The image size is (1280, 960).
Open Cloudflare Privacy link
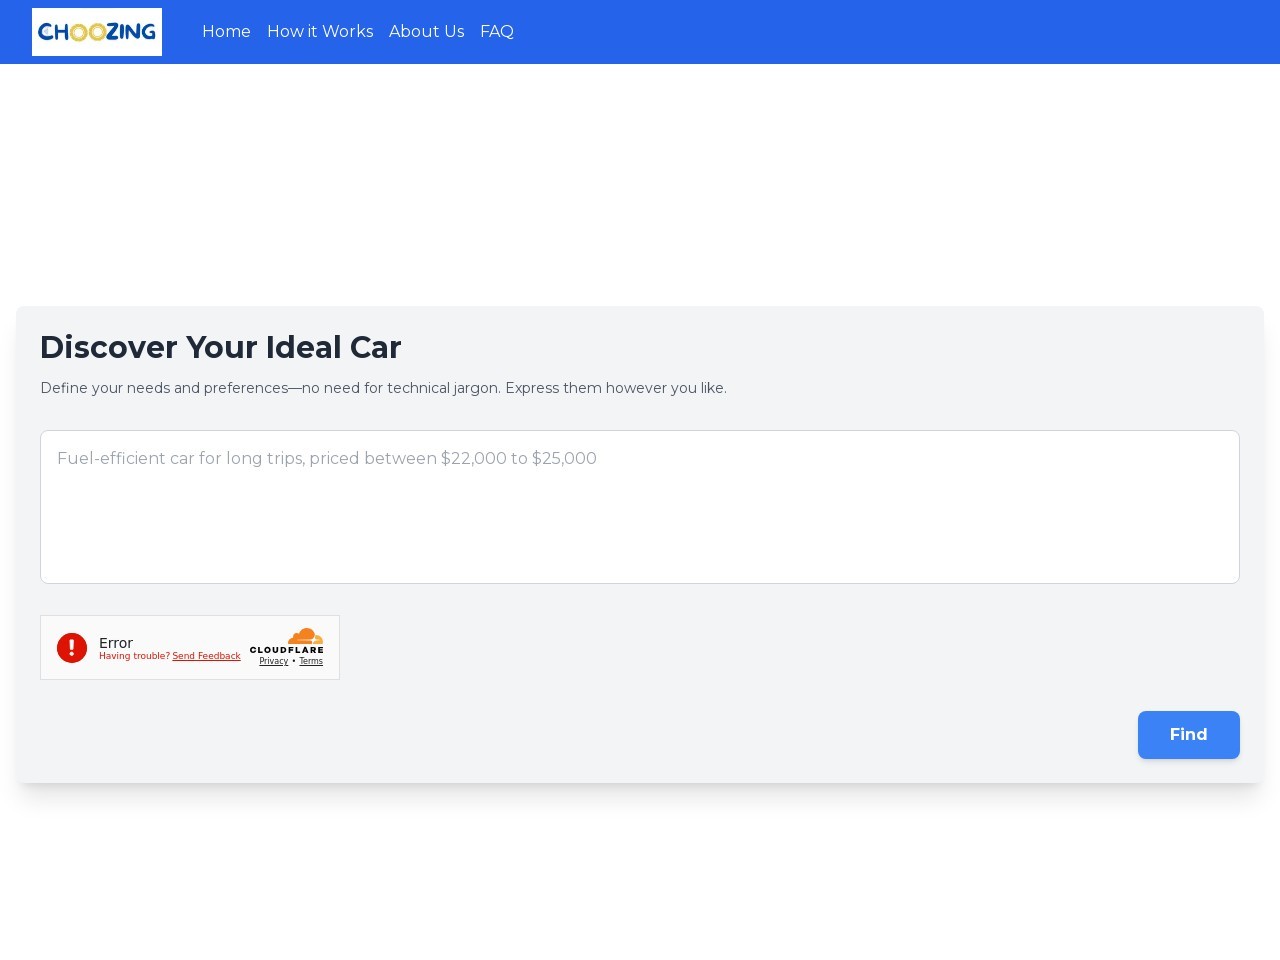pyautogui.click(x=274, y=661)
